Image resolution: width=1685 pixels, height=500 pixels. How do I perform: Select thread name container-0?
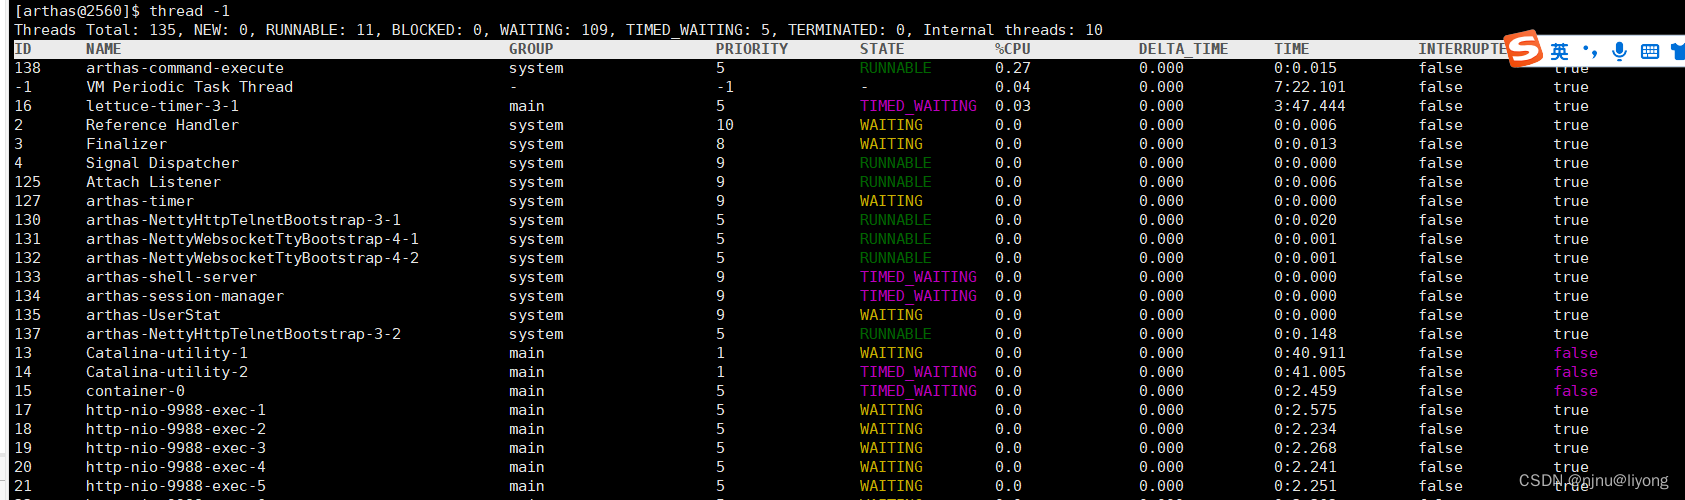[x=135, y=391]
